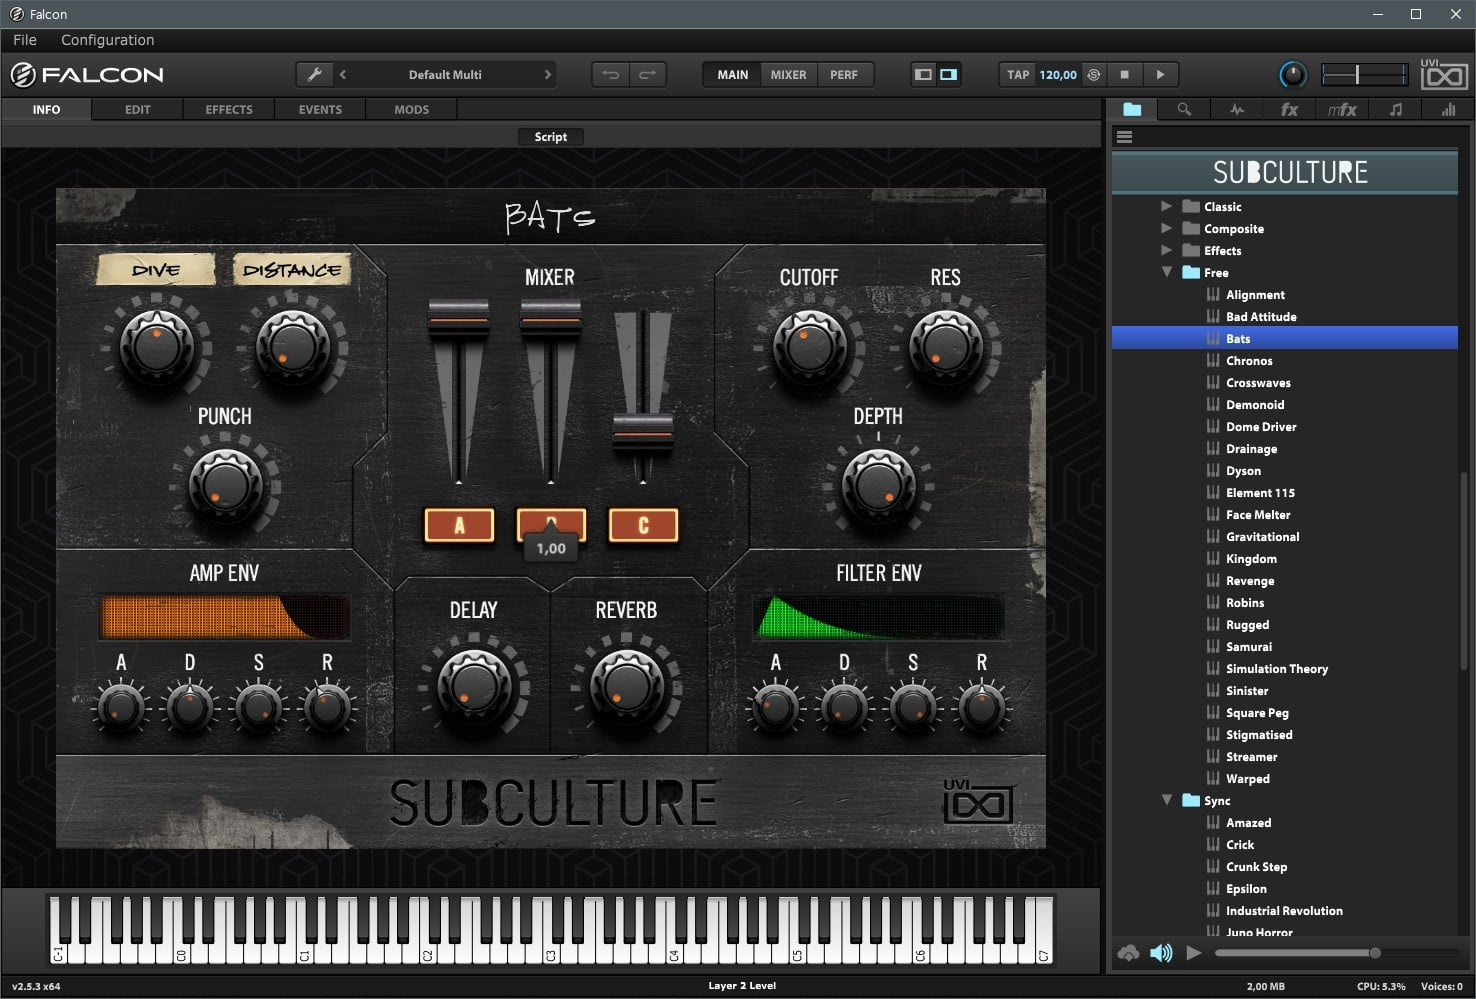This screenshot has width=1476, height=999.
Task: Click the DELAY knob
Action: [474, 687]
